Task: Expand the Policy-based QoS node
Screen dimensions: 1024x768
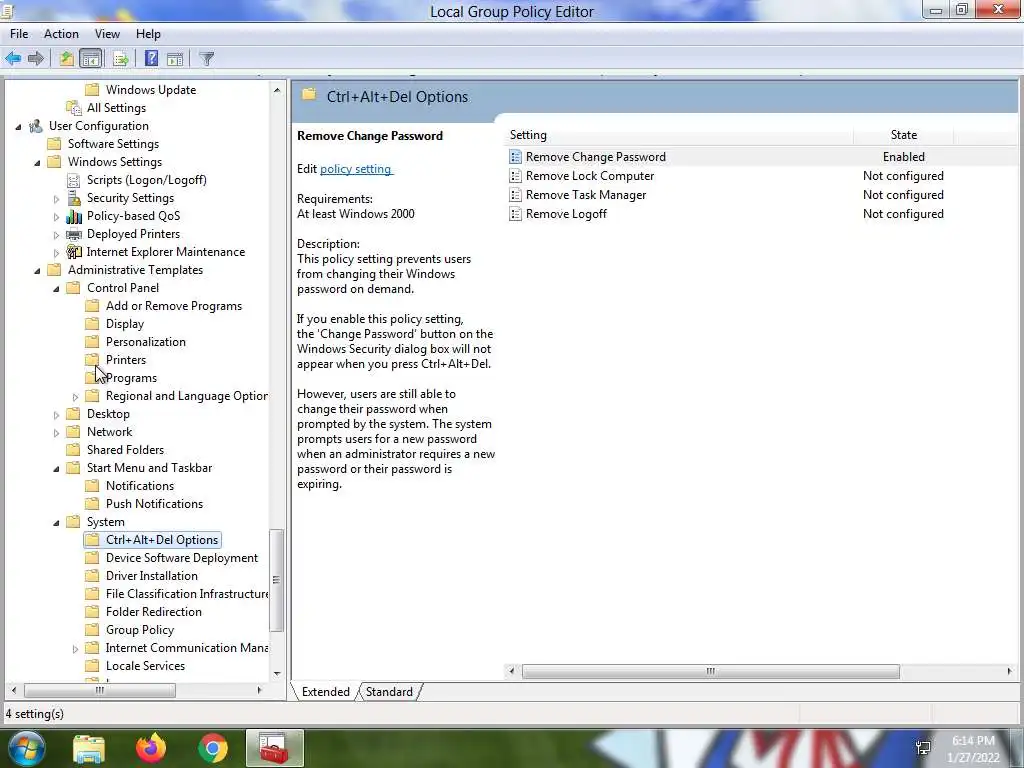Action: pyautogui.click(x=56, y=216)
